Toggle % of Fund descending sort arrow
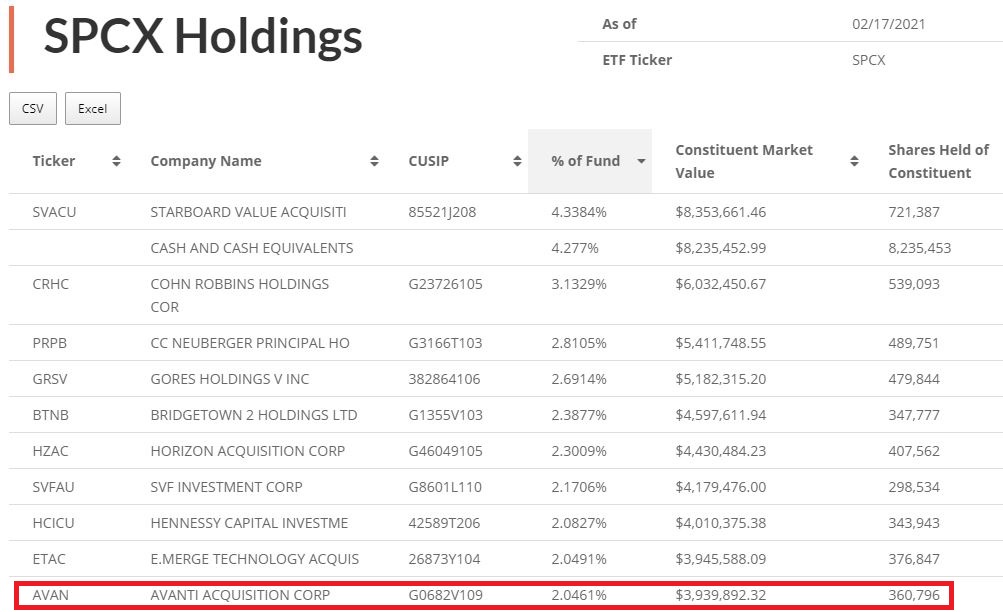Image resolution: width=1003 pixels, height=612 pixels. tap(641, 161)
